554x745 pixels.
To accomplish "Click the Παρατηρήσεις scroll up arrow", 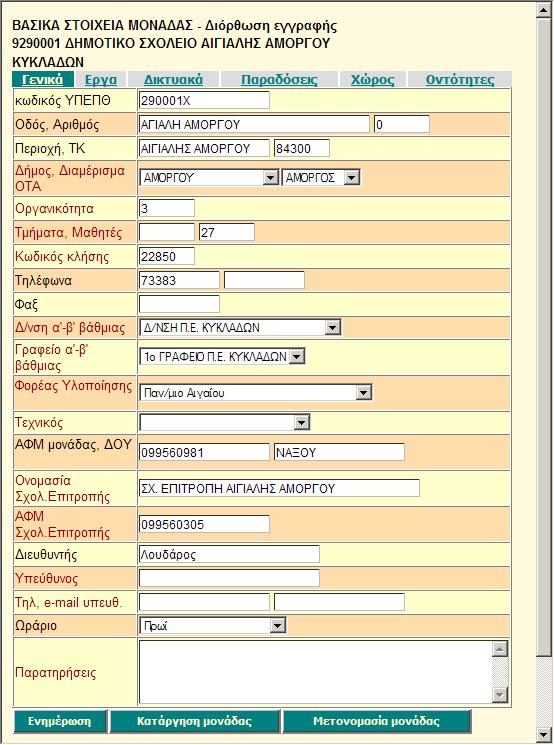I will pyautogui.click(x=500, y=649).
